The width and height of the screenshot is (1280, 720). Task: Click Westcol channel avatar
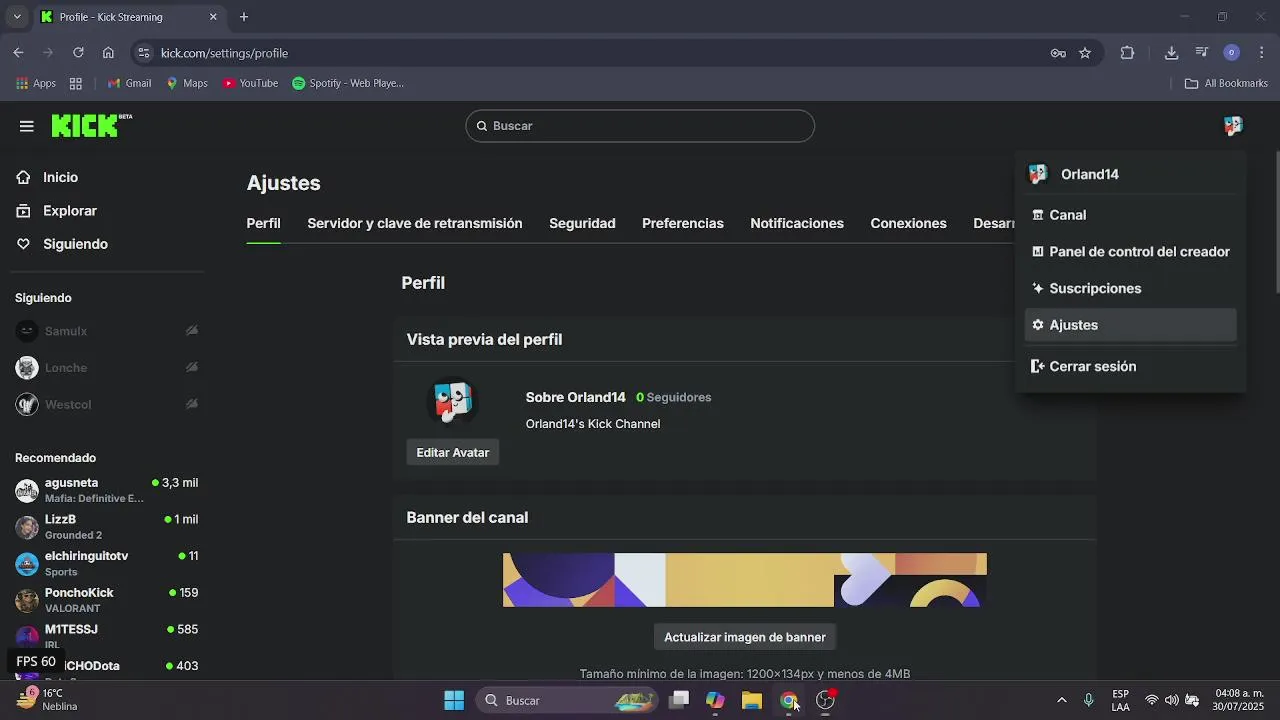(27, 404)
